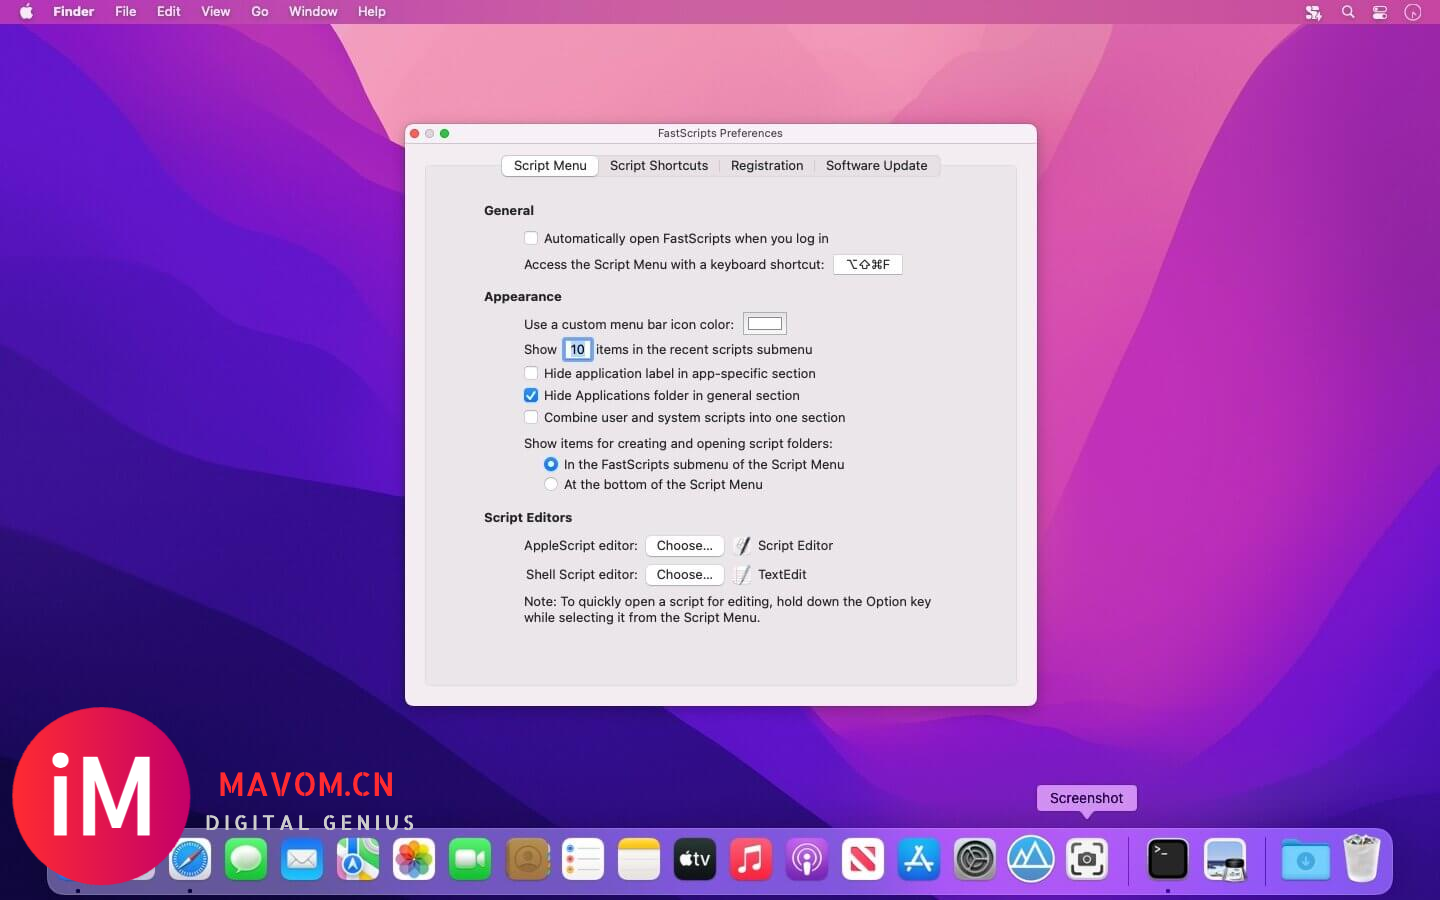The height and width of the screenshot is (900, 1440).
Task: Open System Preferences from the Dock
Action: [975, 859]
